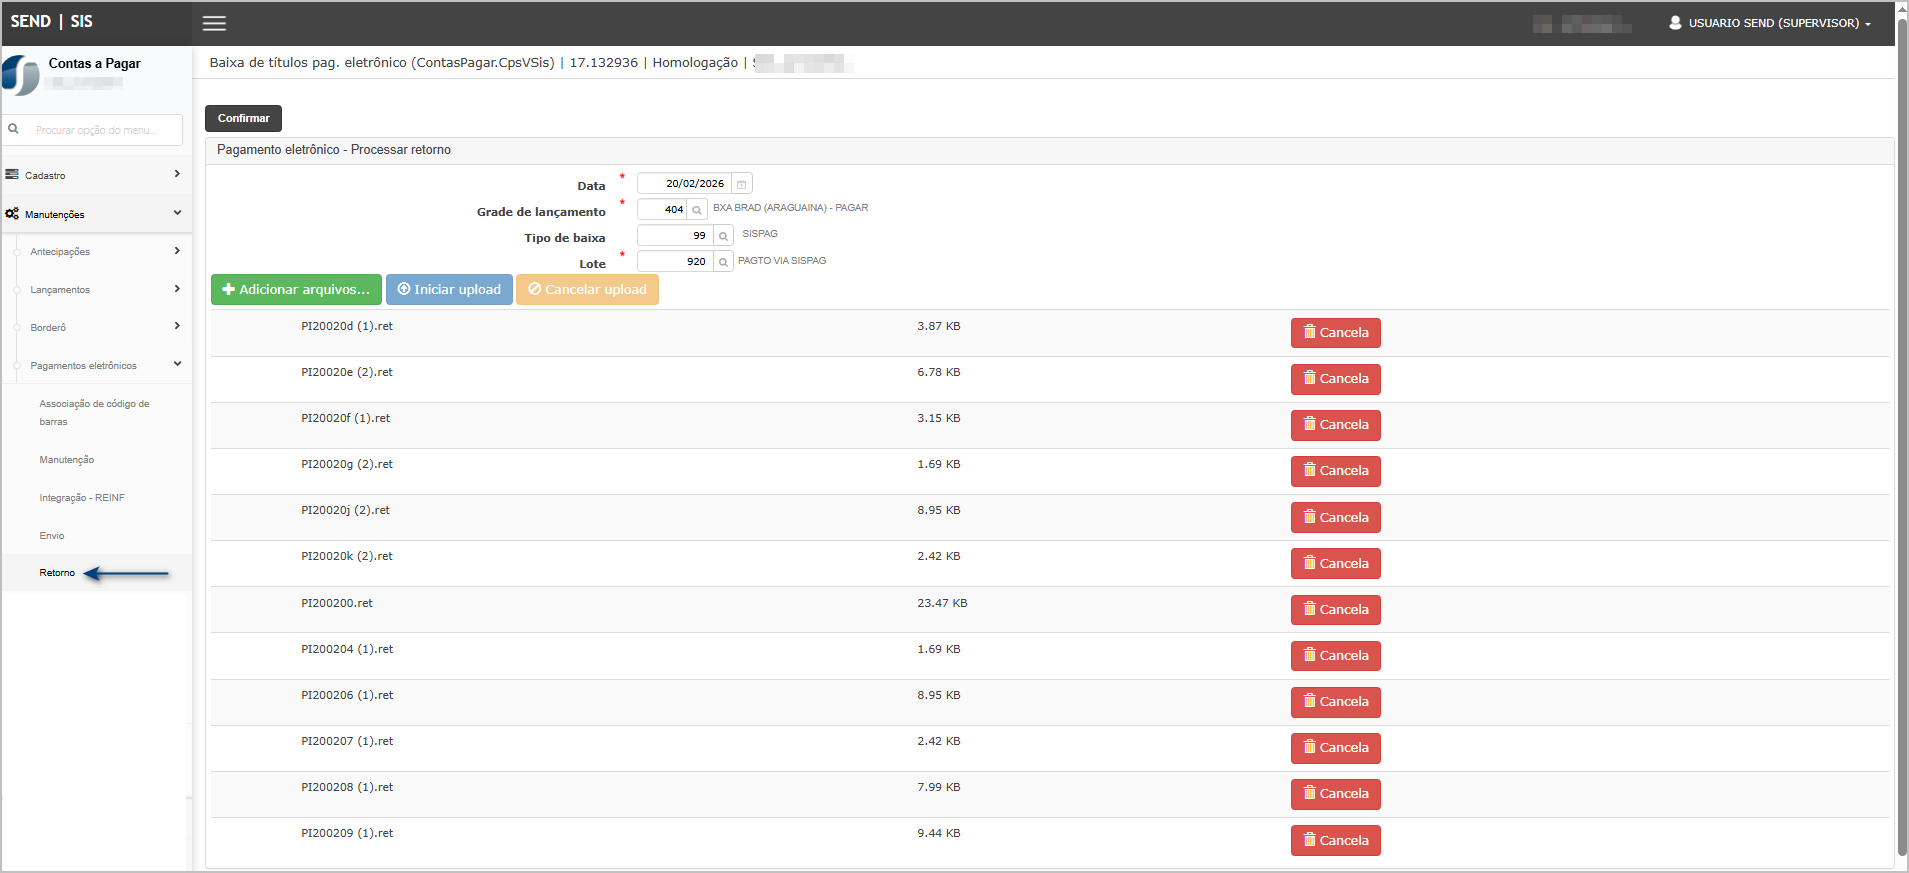The image size is (1909, 873).
Task: Expand the Cadastro menu section
Action: pyautogui.click(x=96, y=175)
